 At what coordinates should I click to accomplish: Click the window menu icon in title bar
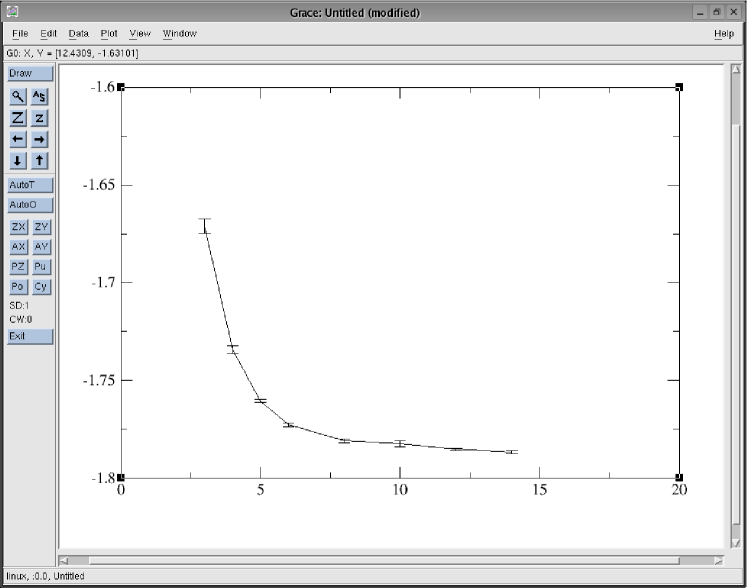point(13,12)
